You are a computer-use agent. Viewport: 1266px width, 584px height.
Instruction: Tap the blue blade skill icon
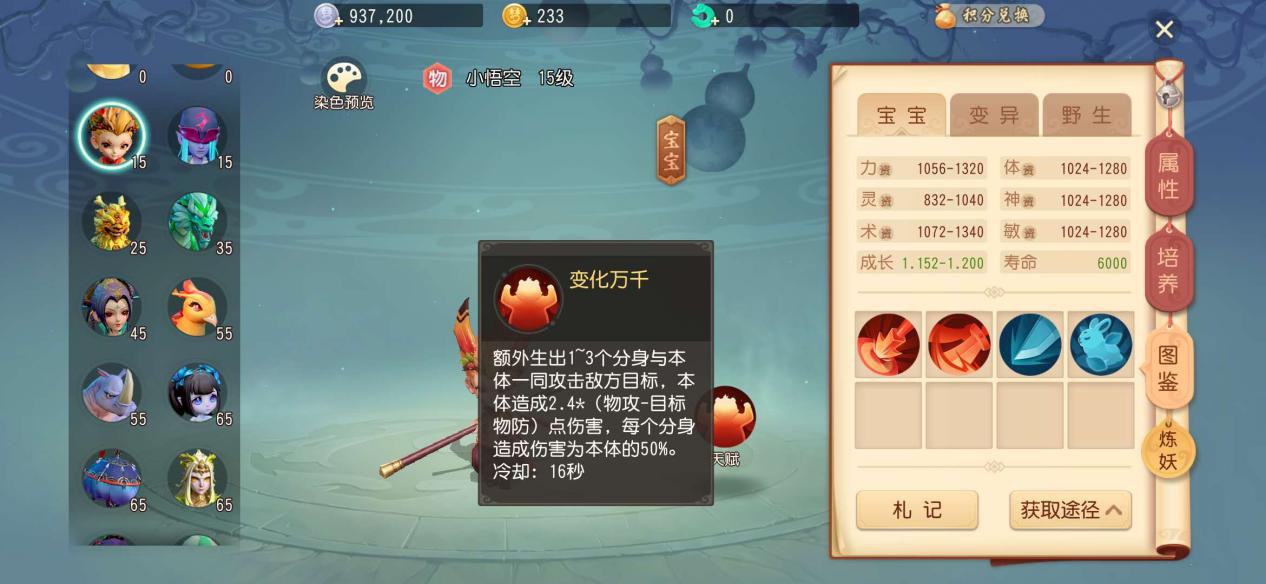(1030, 344)
